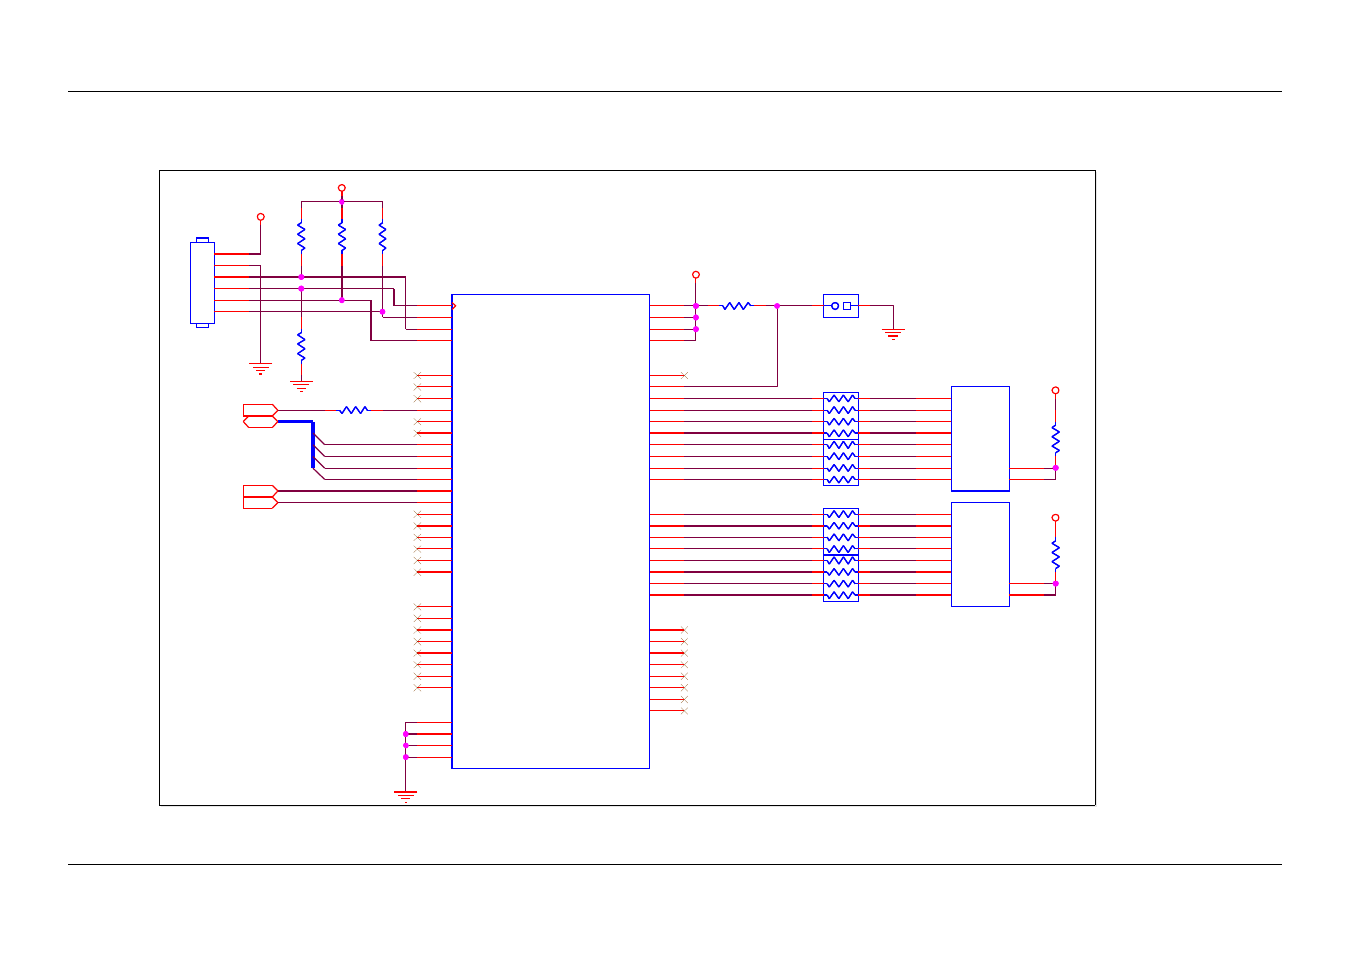Select pull-up resistor beside the upper right block
The image size is (1350, 954).
click(x=1055, y=439)
